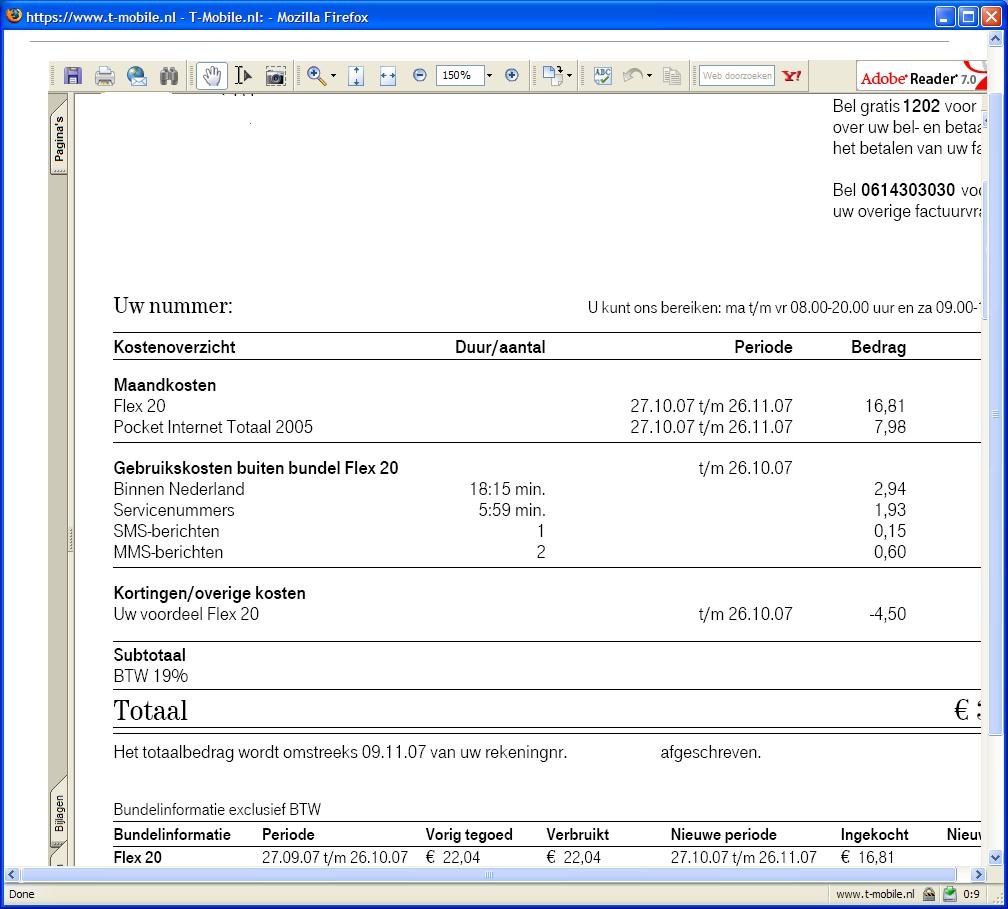Click the 'BTW 19%' line
1008x909 pixels.
[x=150, y=676]
